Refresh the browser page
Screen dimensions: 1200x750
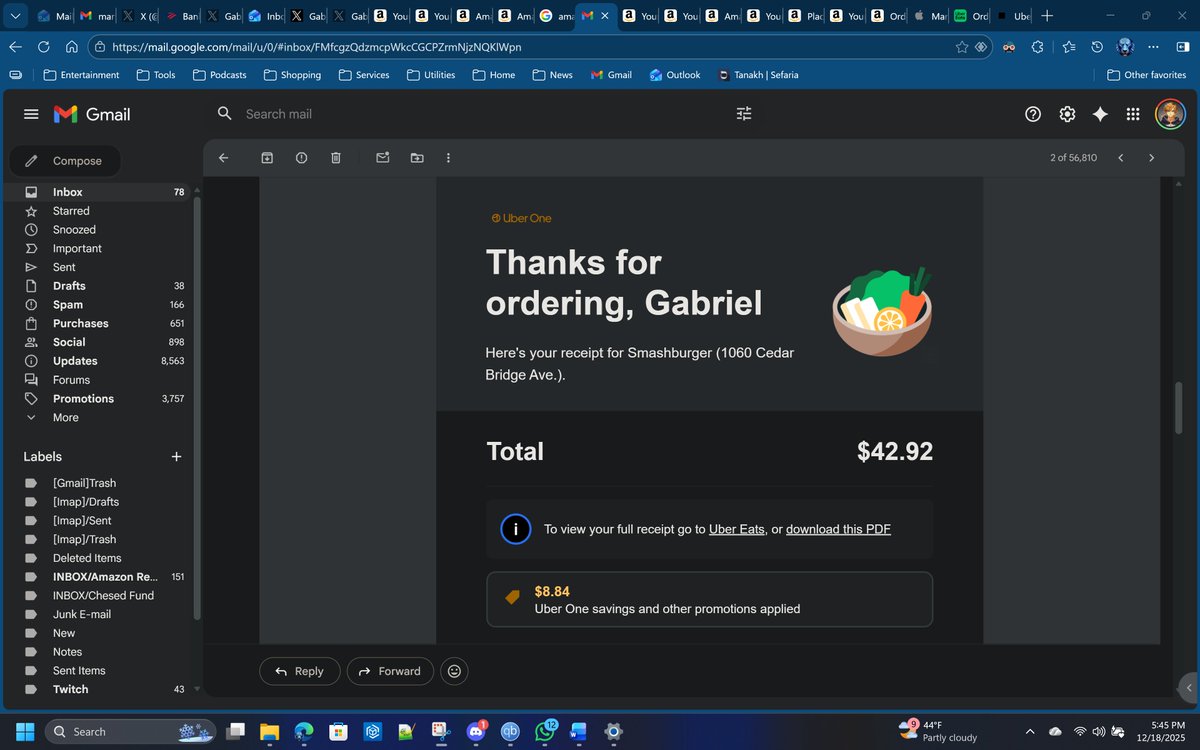(43, 47)
